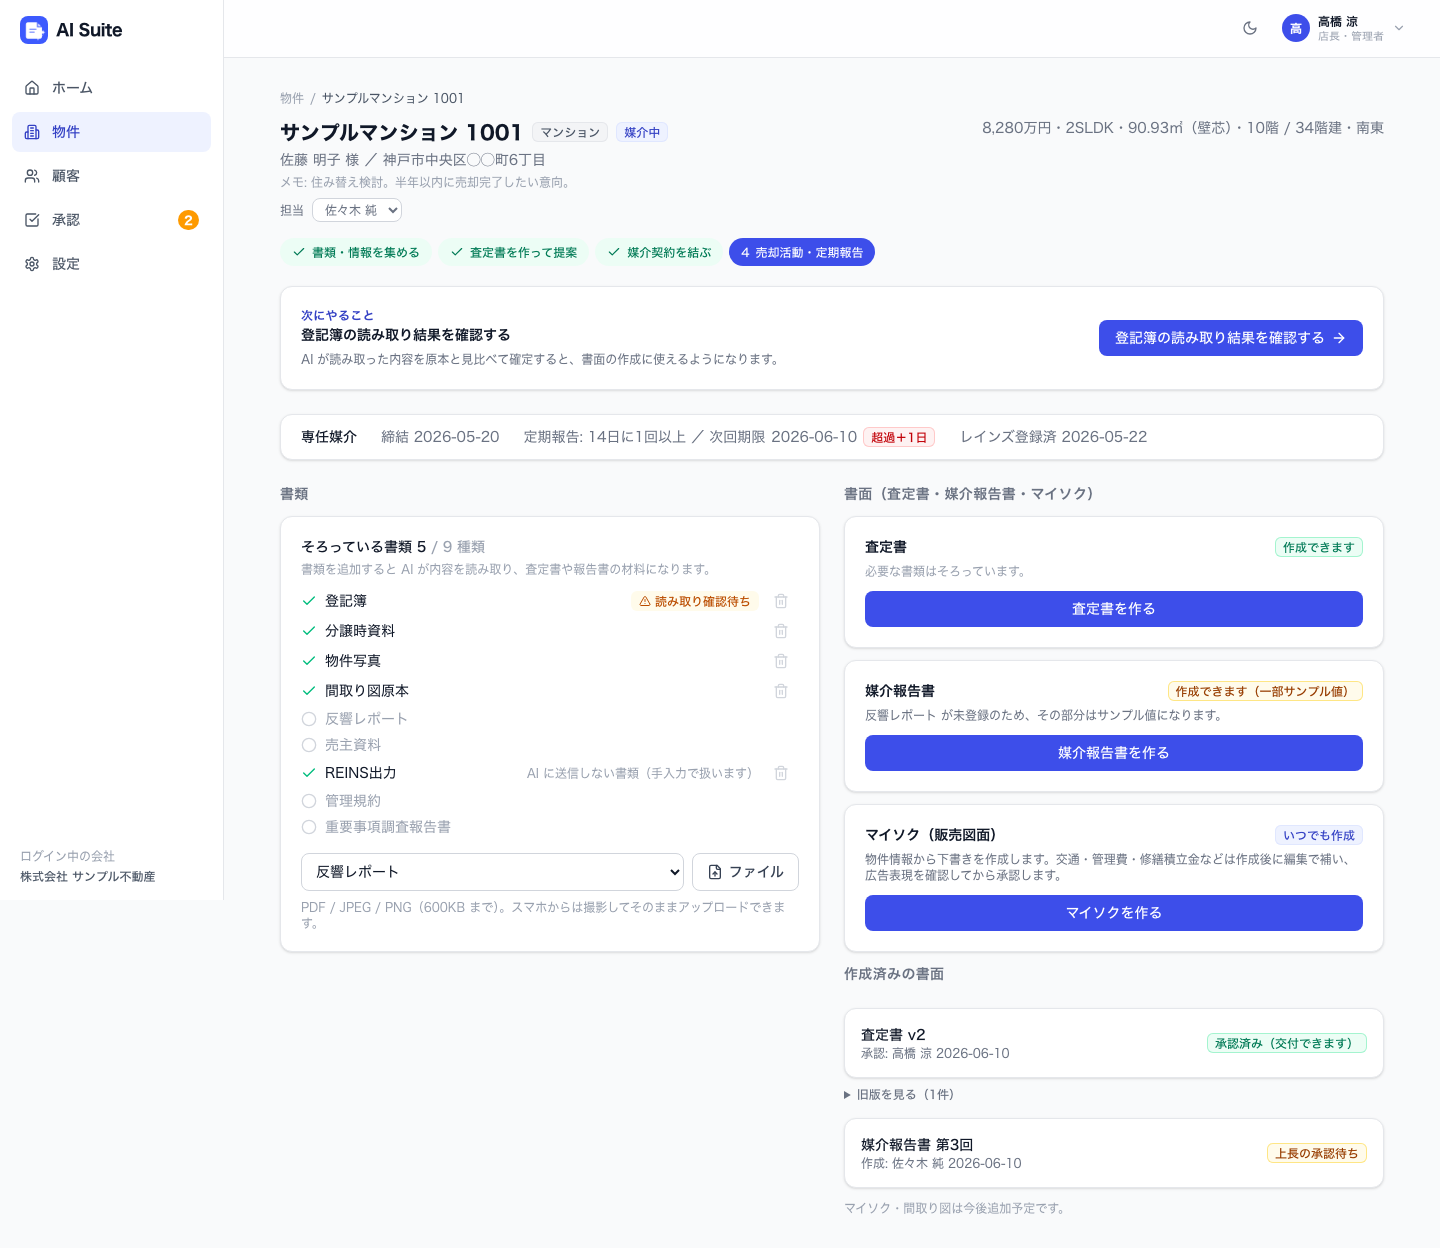Click the ファイル upload button
Screen dimensions: 1440x1248
point(745,872)
